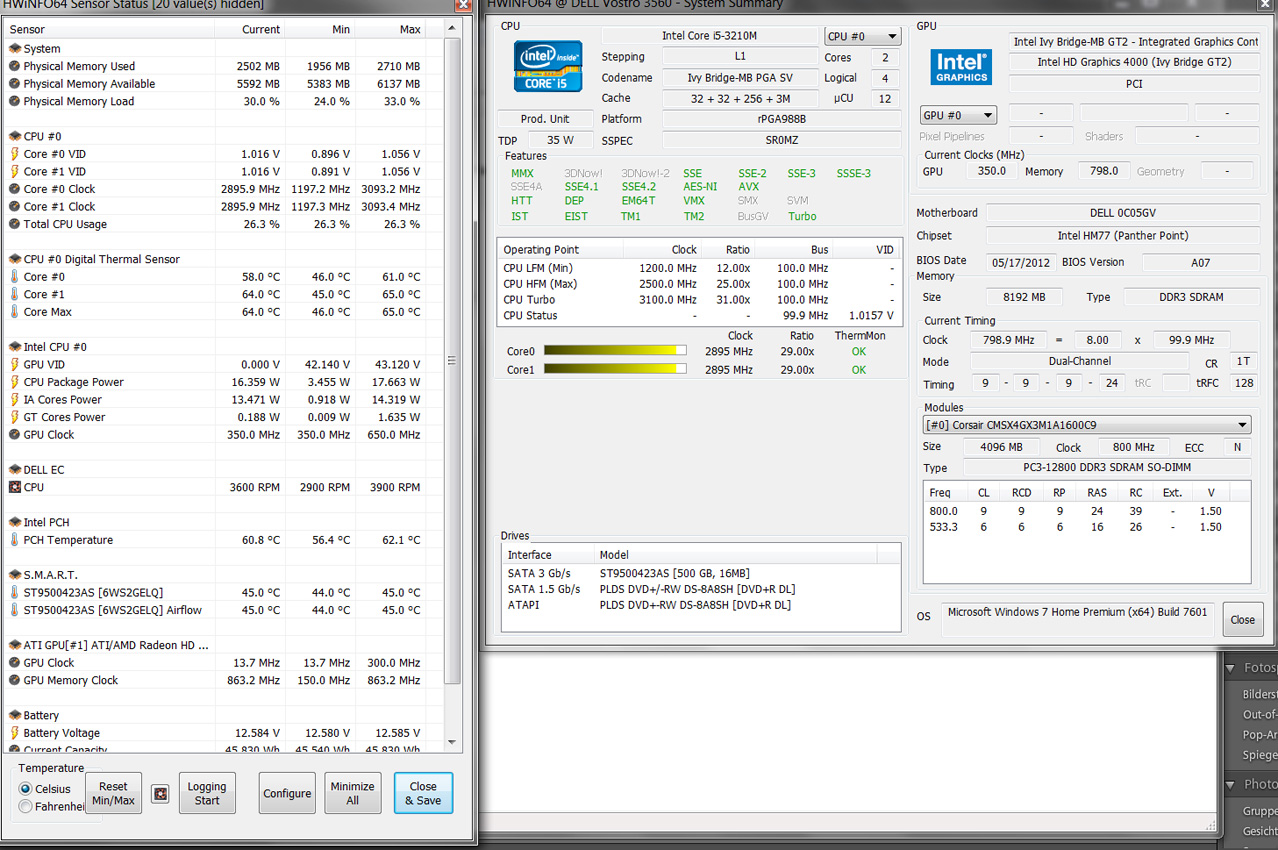The height and width of the screenshot is (850, 1278).
Task: Click the Core0 usage bar
Action: 615,351
